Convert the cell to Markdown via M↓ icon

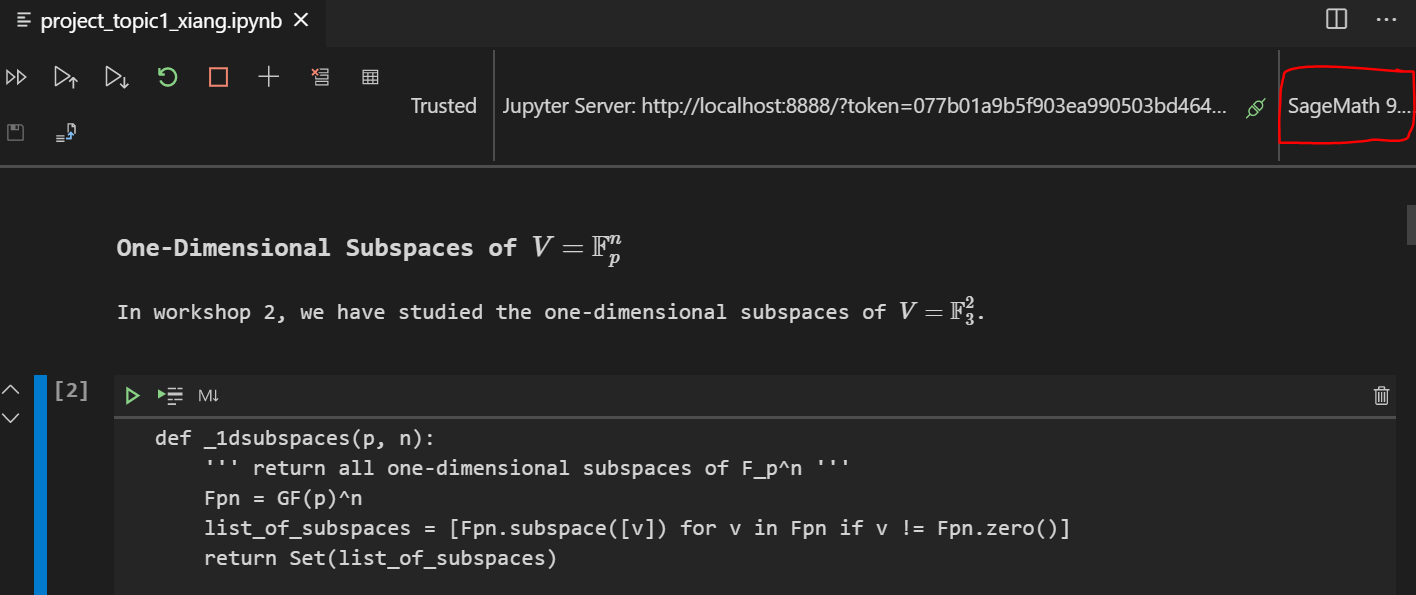tap(206, 395)
